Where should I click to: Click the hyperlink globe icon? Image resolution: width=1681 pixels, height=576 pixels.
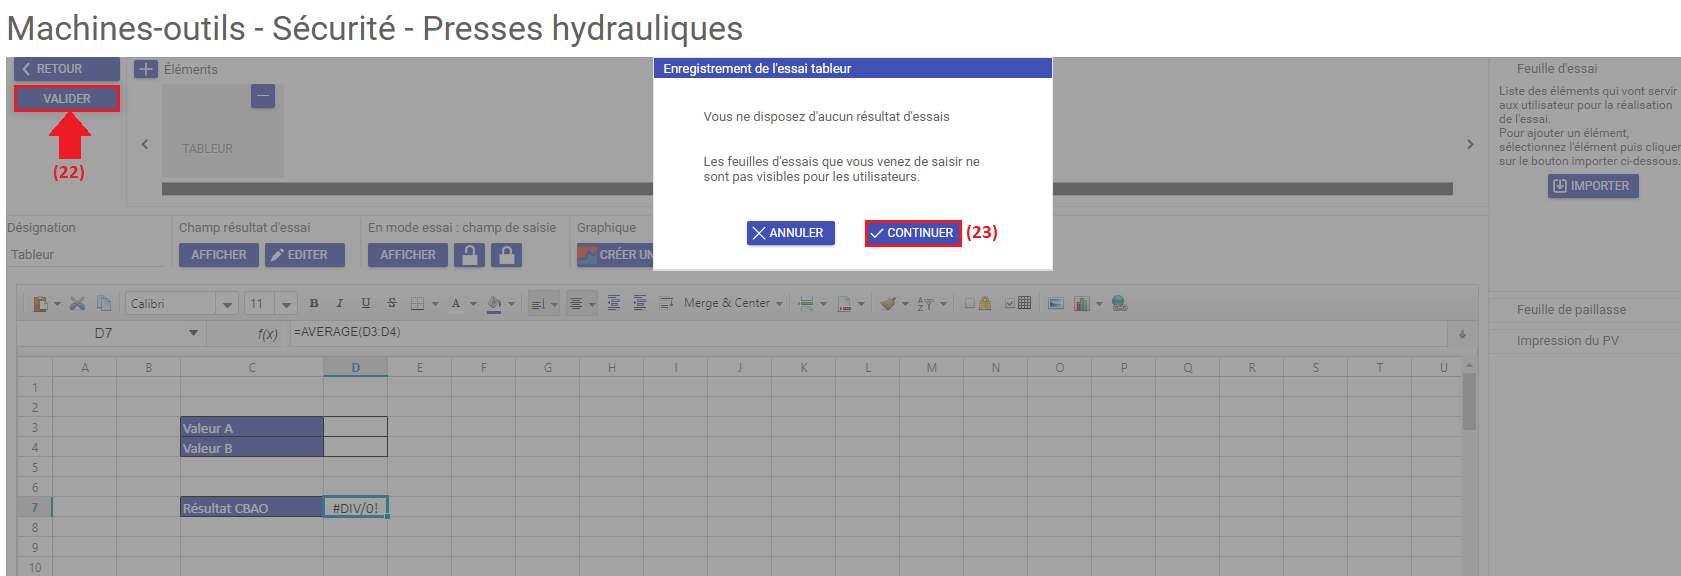click(x=1120, y=304)
